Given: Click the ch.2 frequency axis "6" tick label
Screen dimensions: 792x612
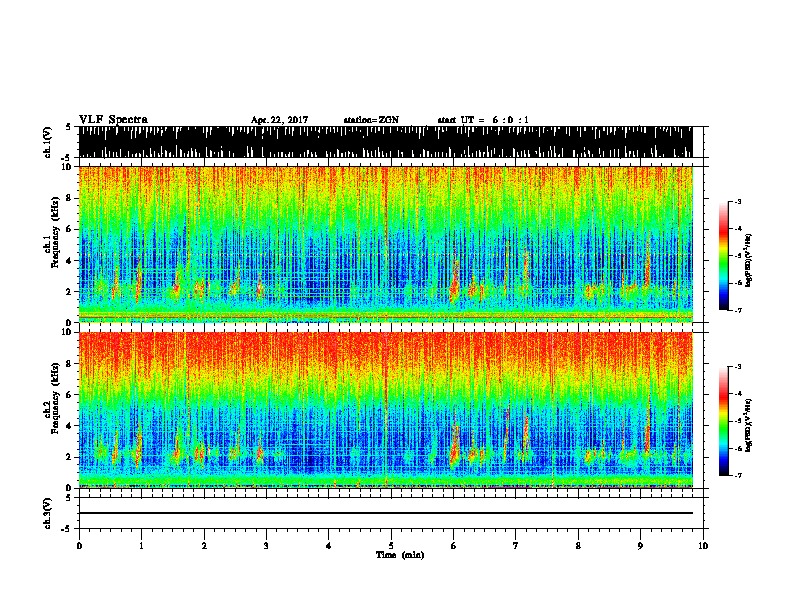Looking at the screenshot, I should [x=70, y=394].
